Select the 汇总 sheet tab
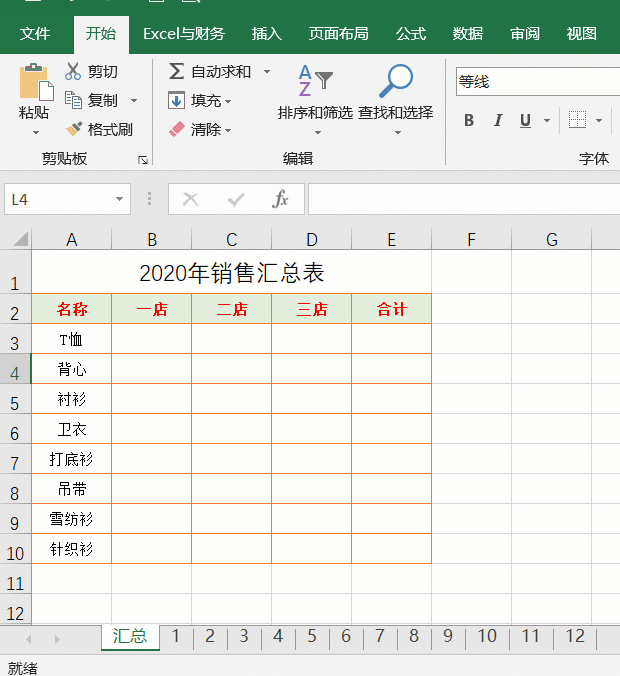Image resolution: width=620 pixels, height=676 pixels. coord(130,636)
